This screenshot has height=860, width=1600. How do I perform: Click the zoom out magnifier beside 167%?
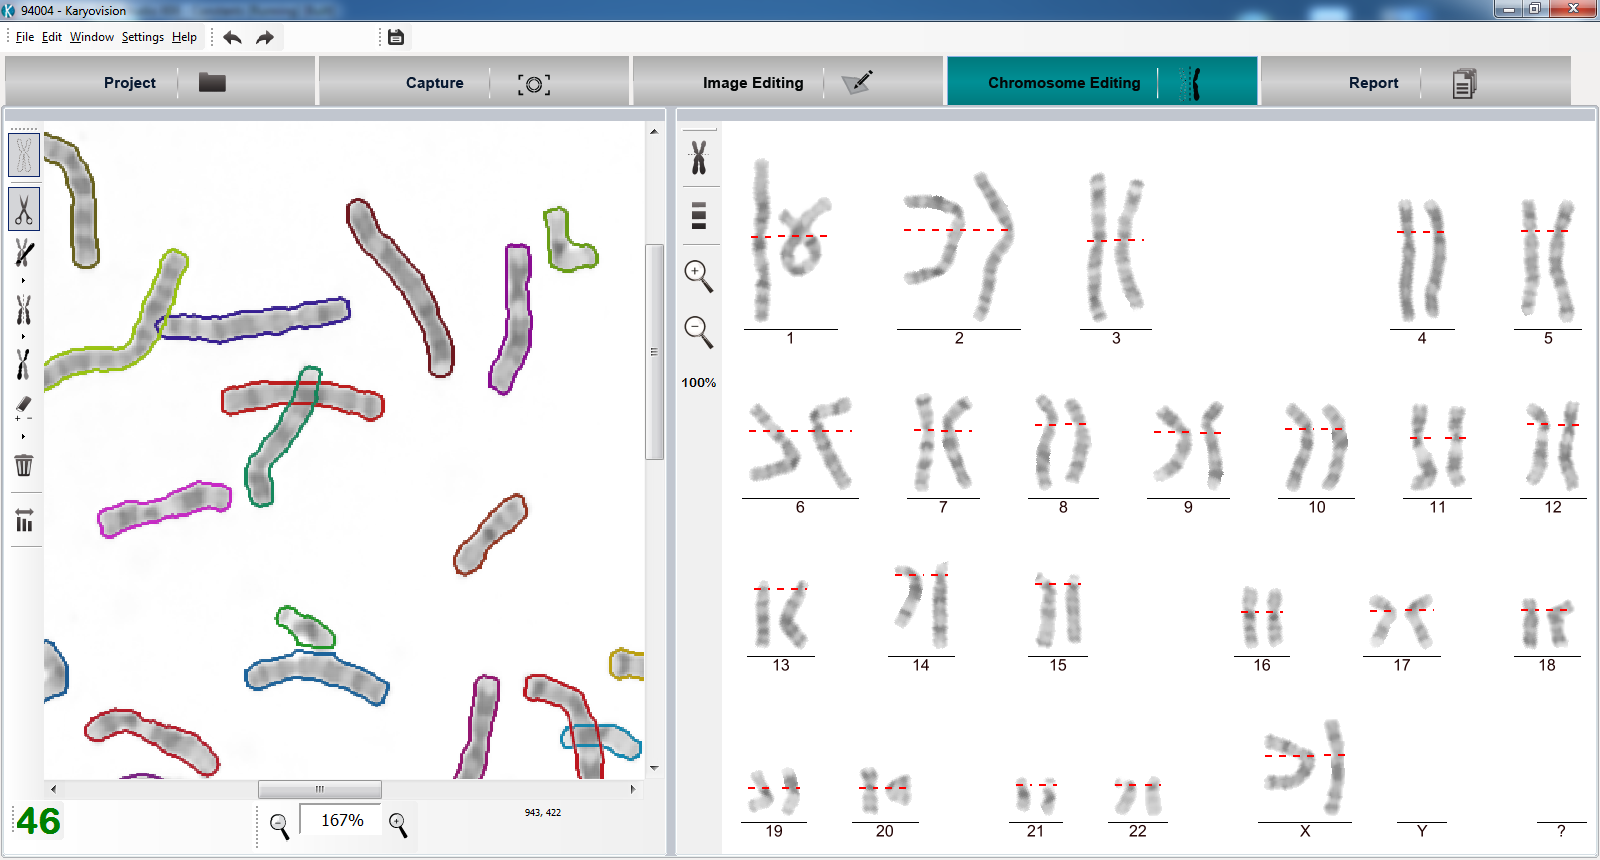click(x=280, y=825)
